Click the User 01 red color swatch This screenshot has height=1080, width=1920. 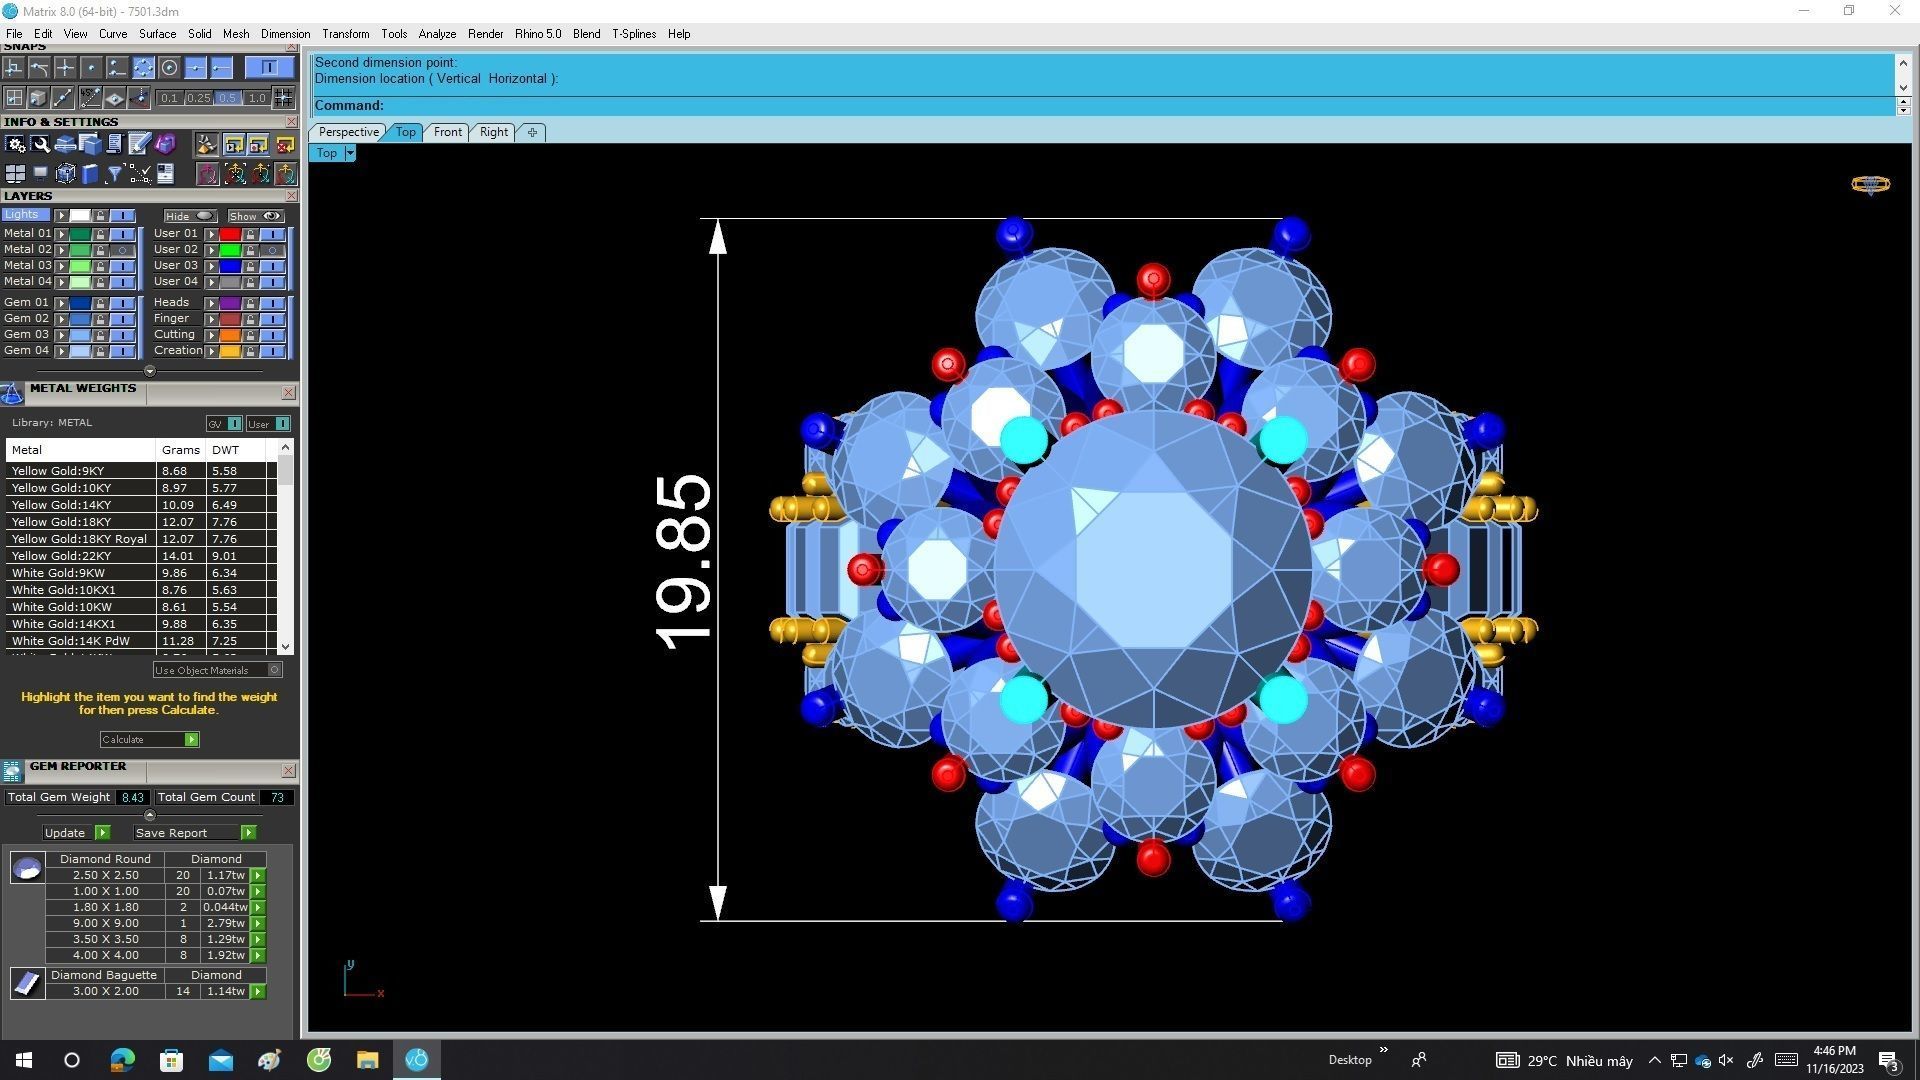click(x=230, y=234)
